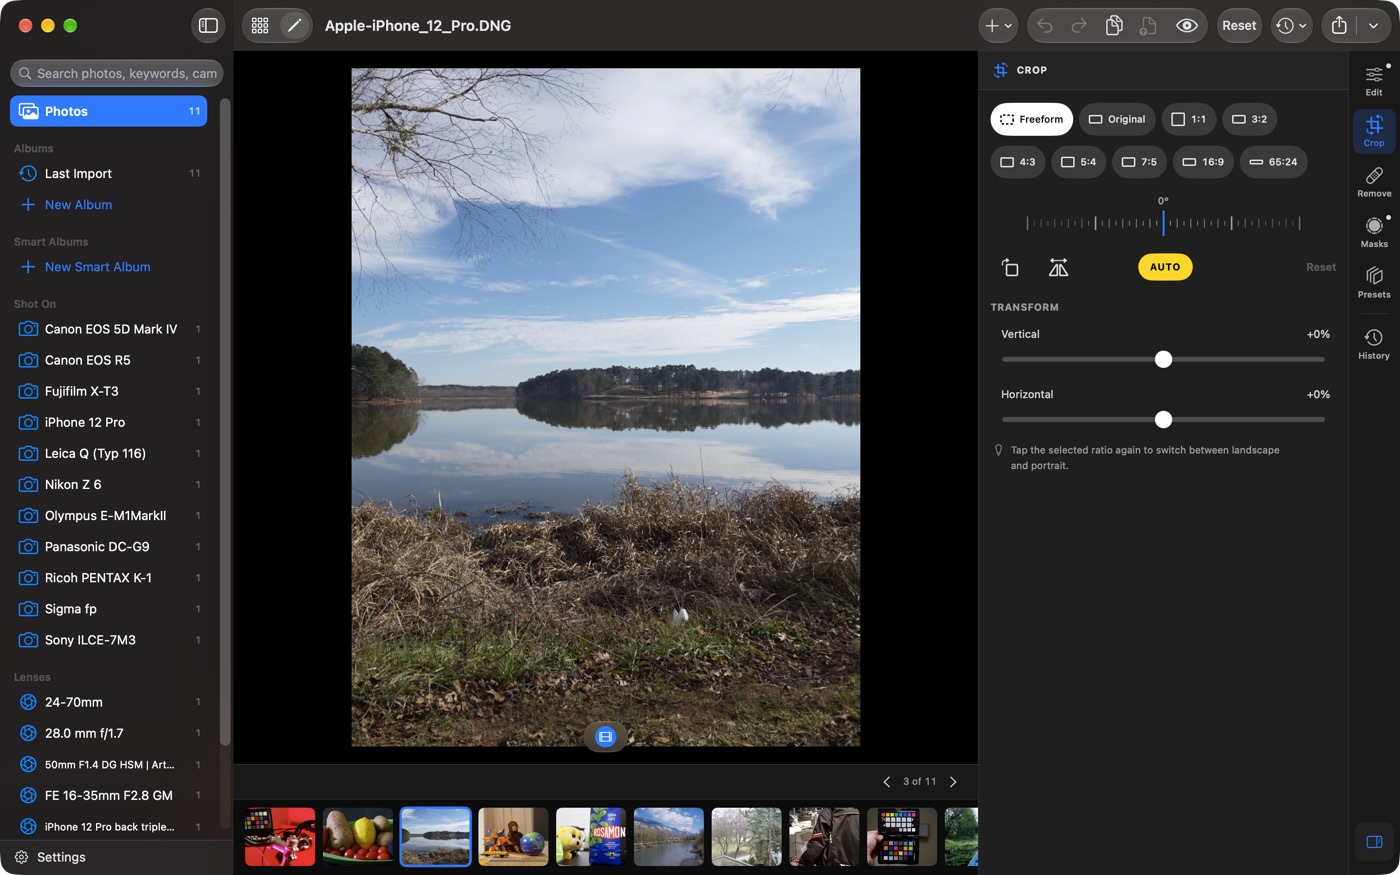Screen dimensions: 1400x875
Task: Filter by iPhone 12 Pro camera
Action: pos(109,422)
